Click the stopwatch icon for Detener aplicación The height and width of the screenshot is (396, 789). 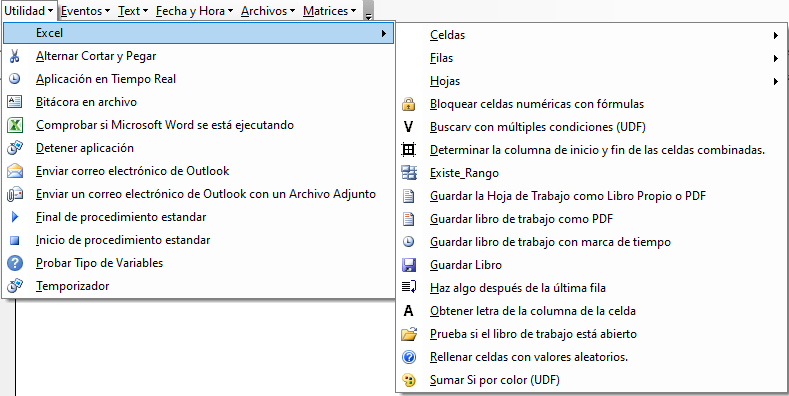(x=15, y=148)
